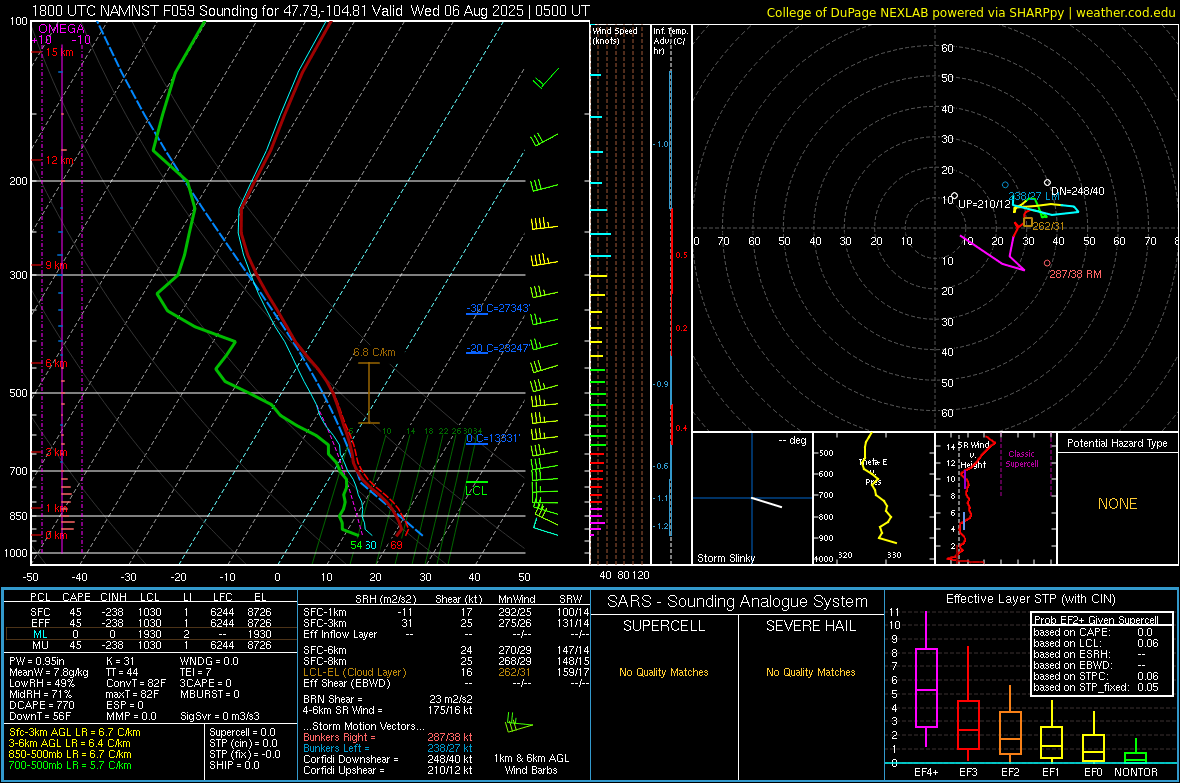Select the SFC parcel row
The width and height of the screenshot is (1180, 783).
coord(151,612)
